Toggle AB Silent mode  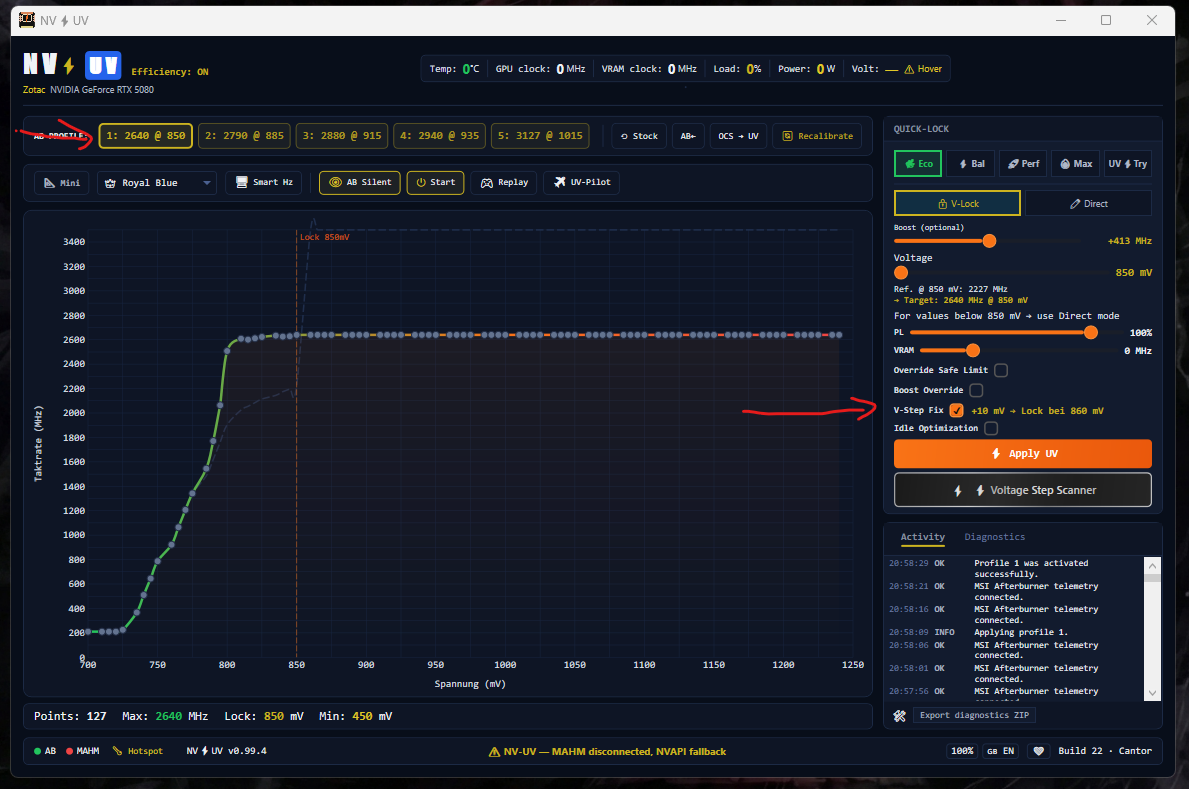pyautogui.click(x=359, y=182)
